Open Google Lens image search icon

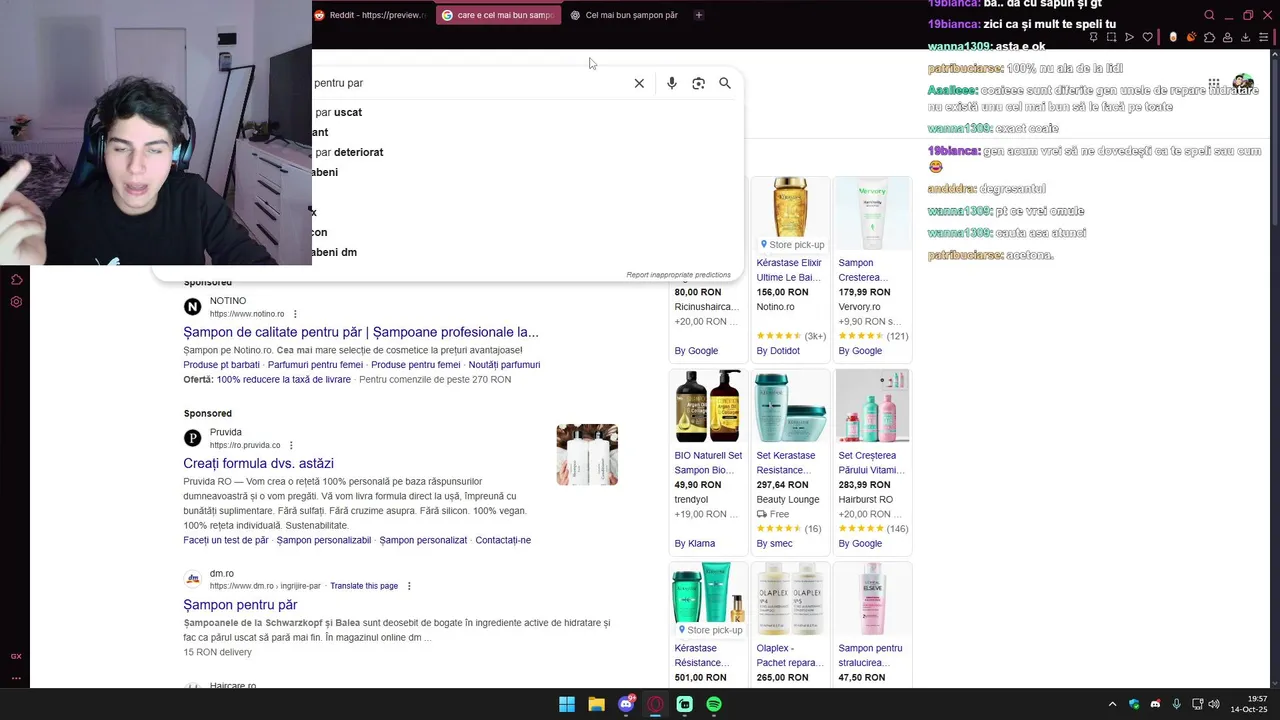[698, 83]
